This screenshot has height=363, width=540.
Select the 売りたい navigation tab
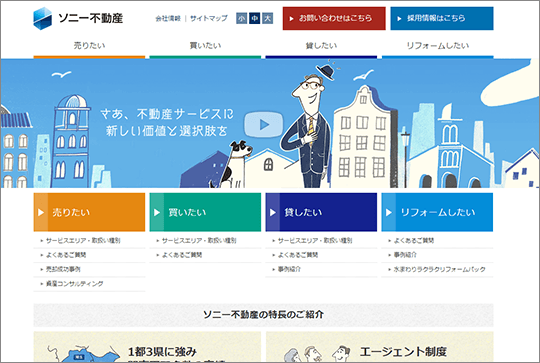coord(89,47)
